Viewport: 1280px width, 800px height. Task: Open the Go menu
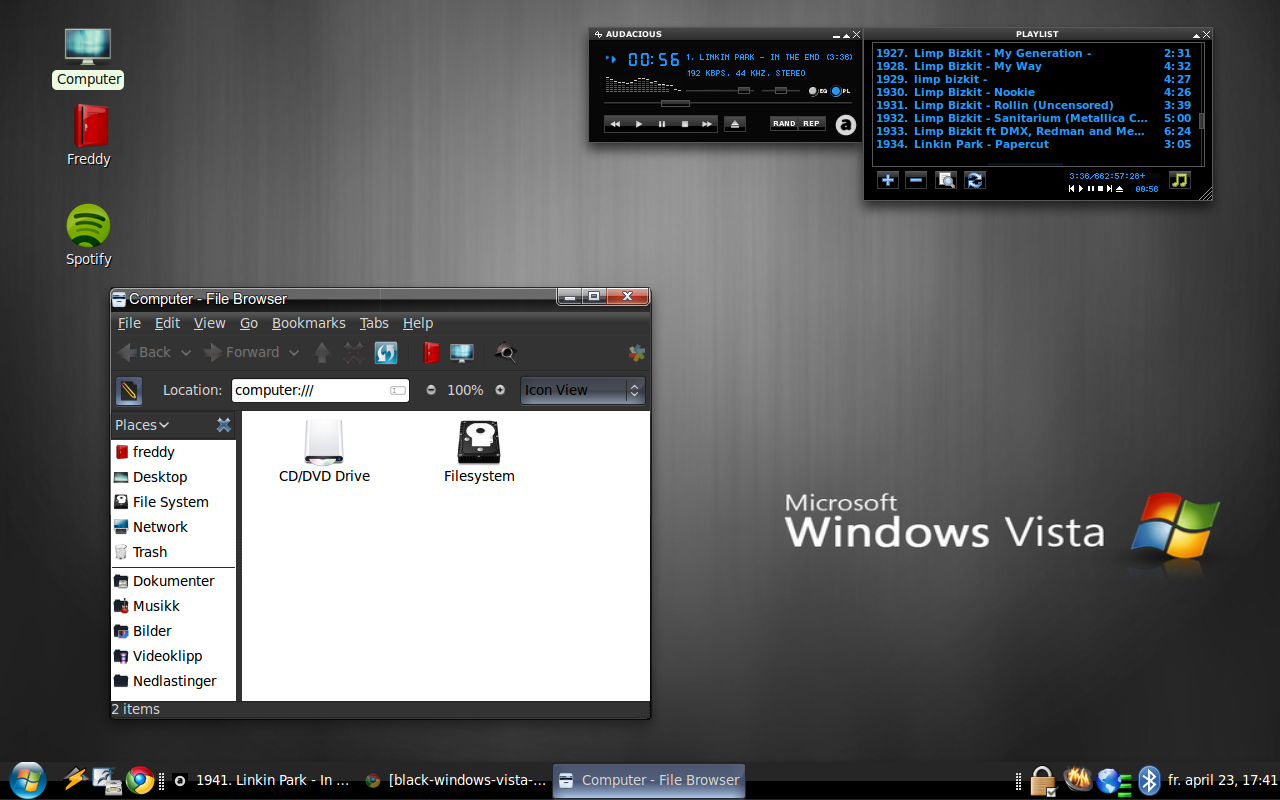point(249,323)
